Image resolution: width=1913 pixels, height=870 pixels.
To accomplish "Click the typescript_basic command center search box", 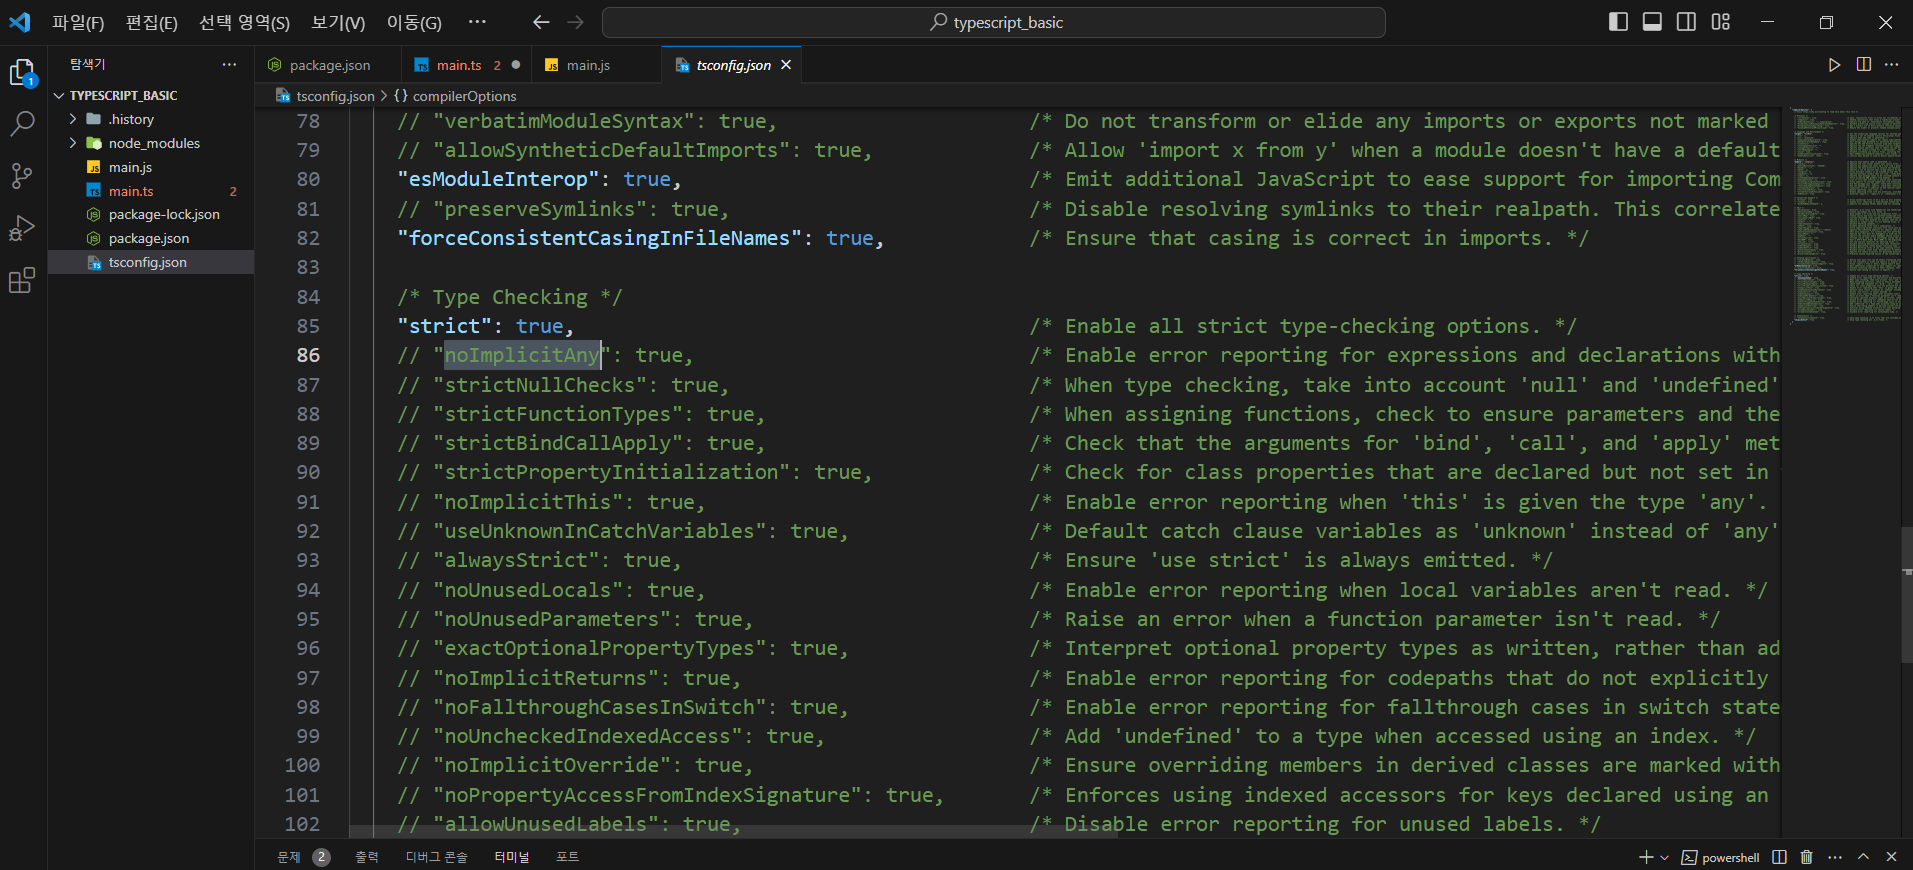I will (994, 22).
